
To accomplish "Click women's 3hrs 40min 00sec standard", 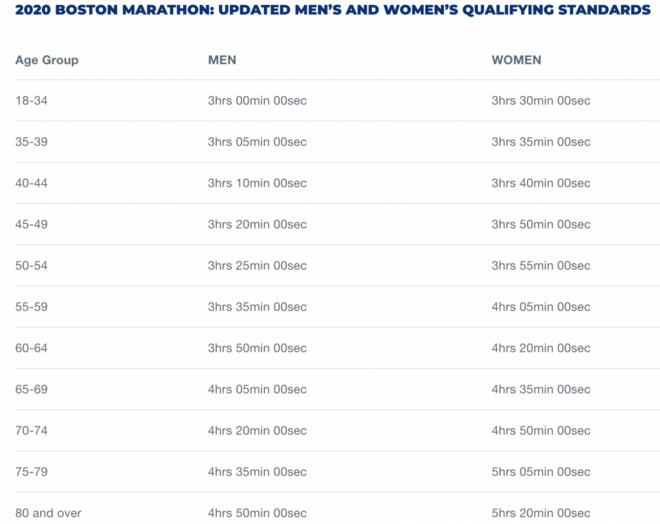I will coord(541,183).
